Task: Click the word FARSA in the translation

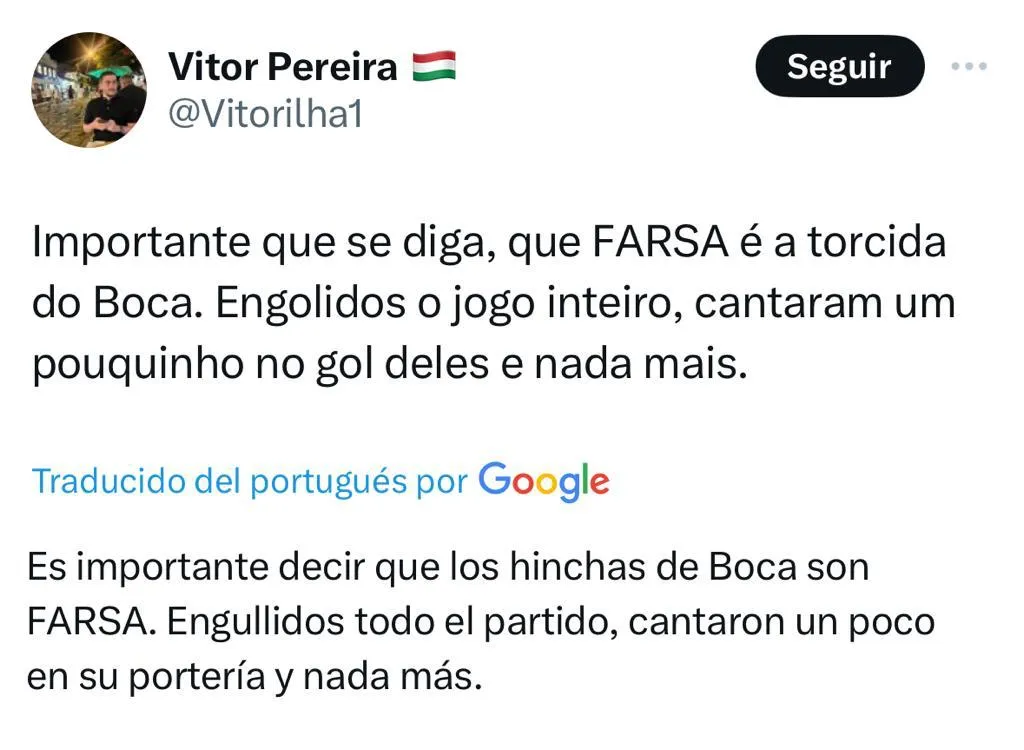Action: click(89, 622)
